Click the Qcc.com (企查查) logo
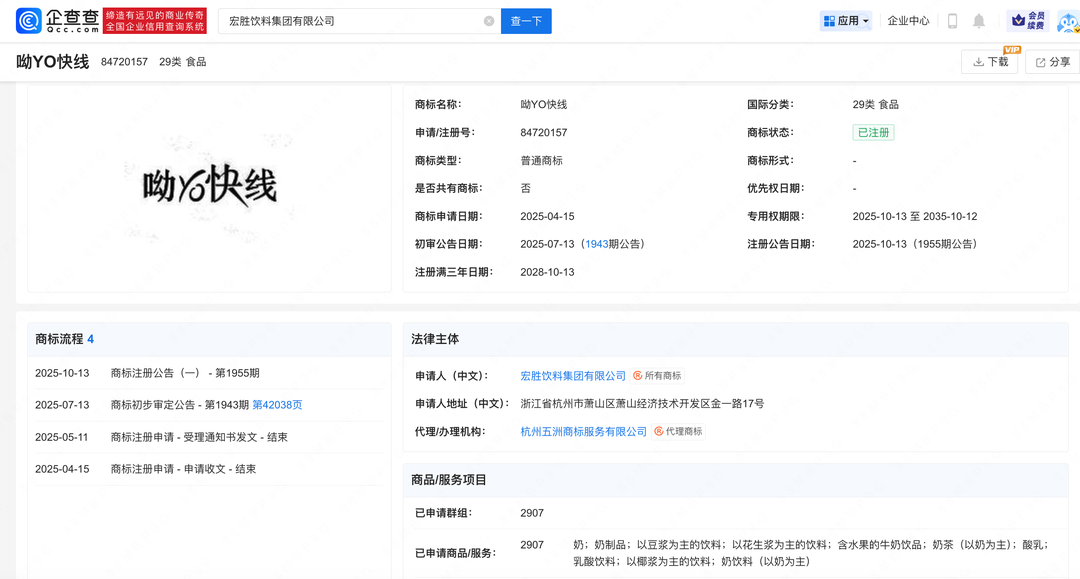The image size is (1080, 579). [x=58, y=21]
